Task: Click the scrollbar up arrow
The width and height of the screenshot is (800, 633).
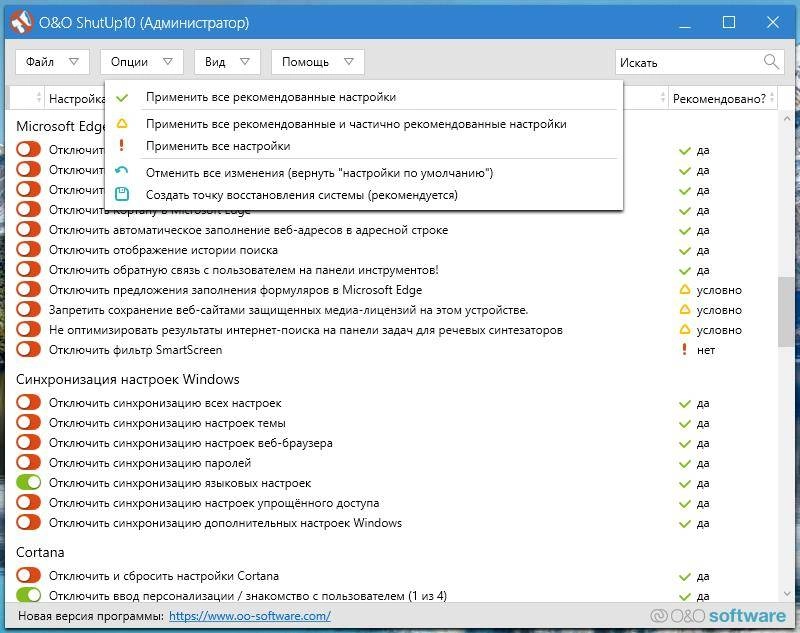Action: click(x=786, y=119)
